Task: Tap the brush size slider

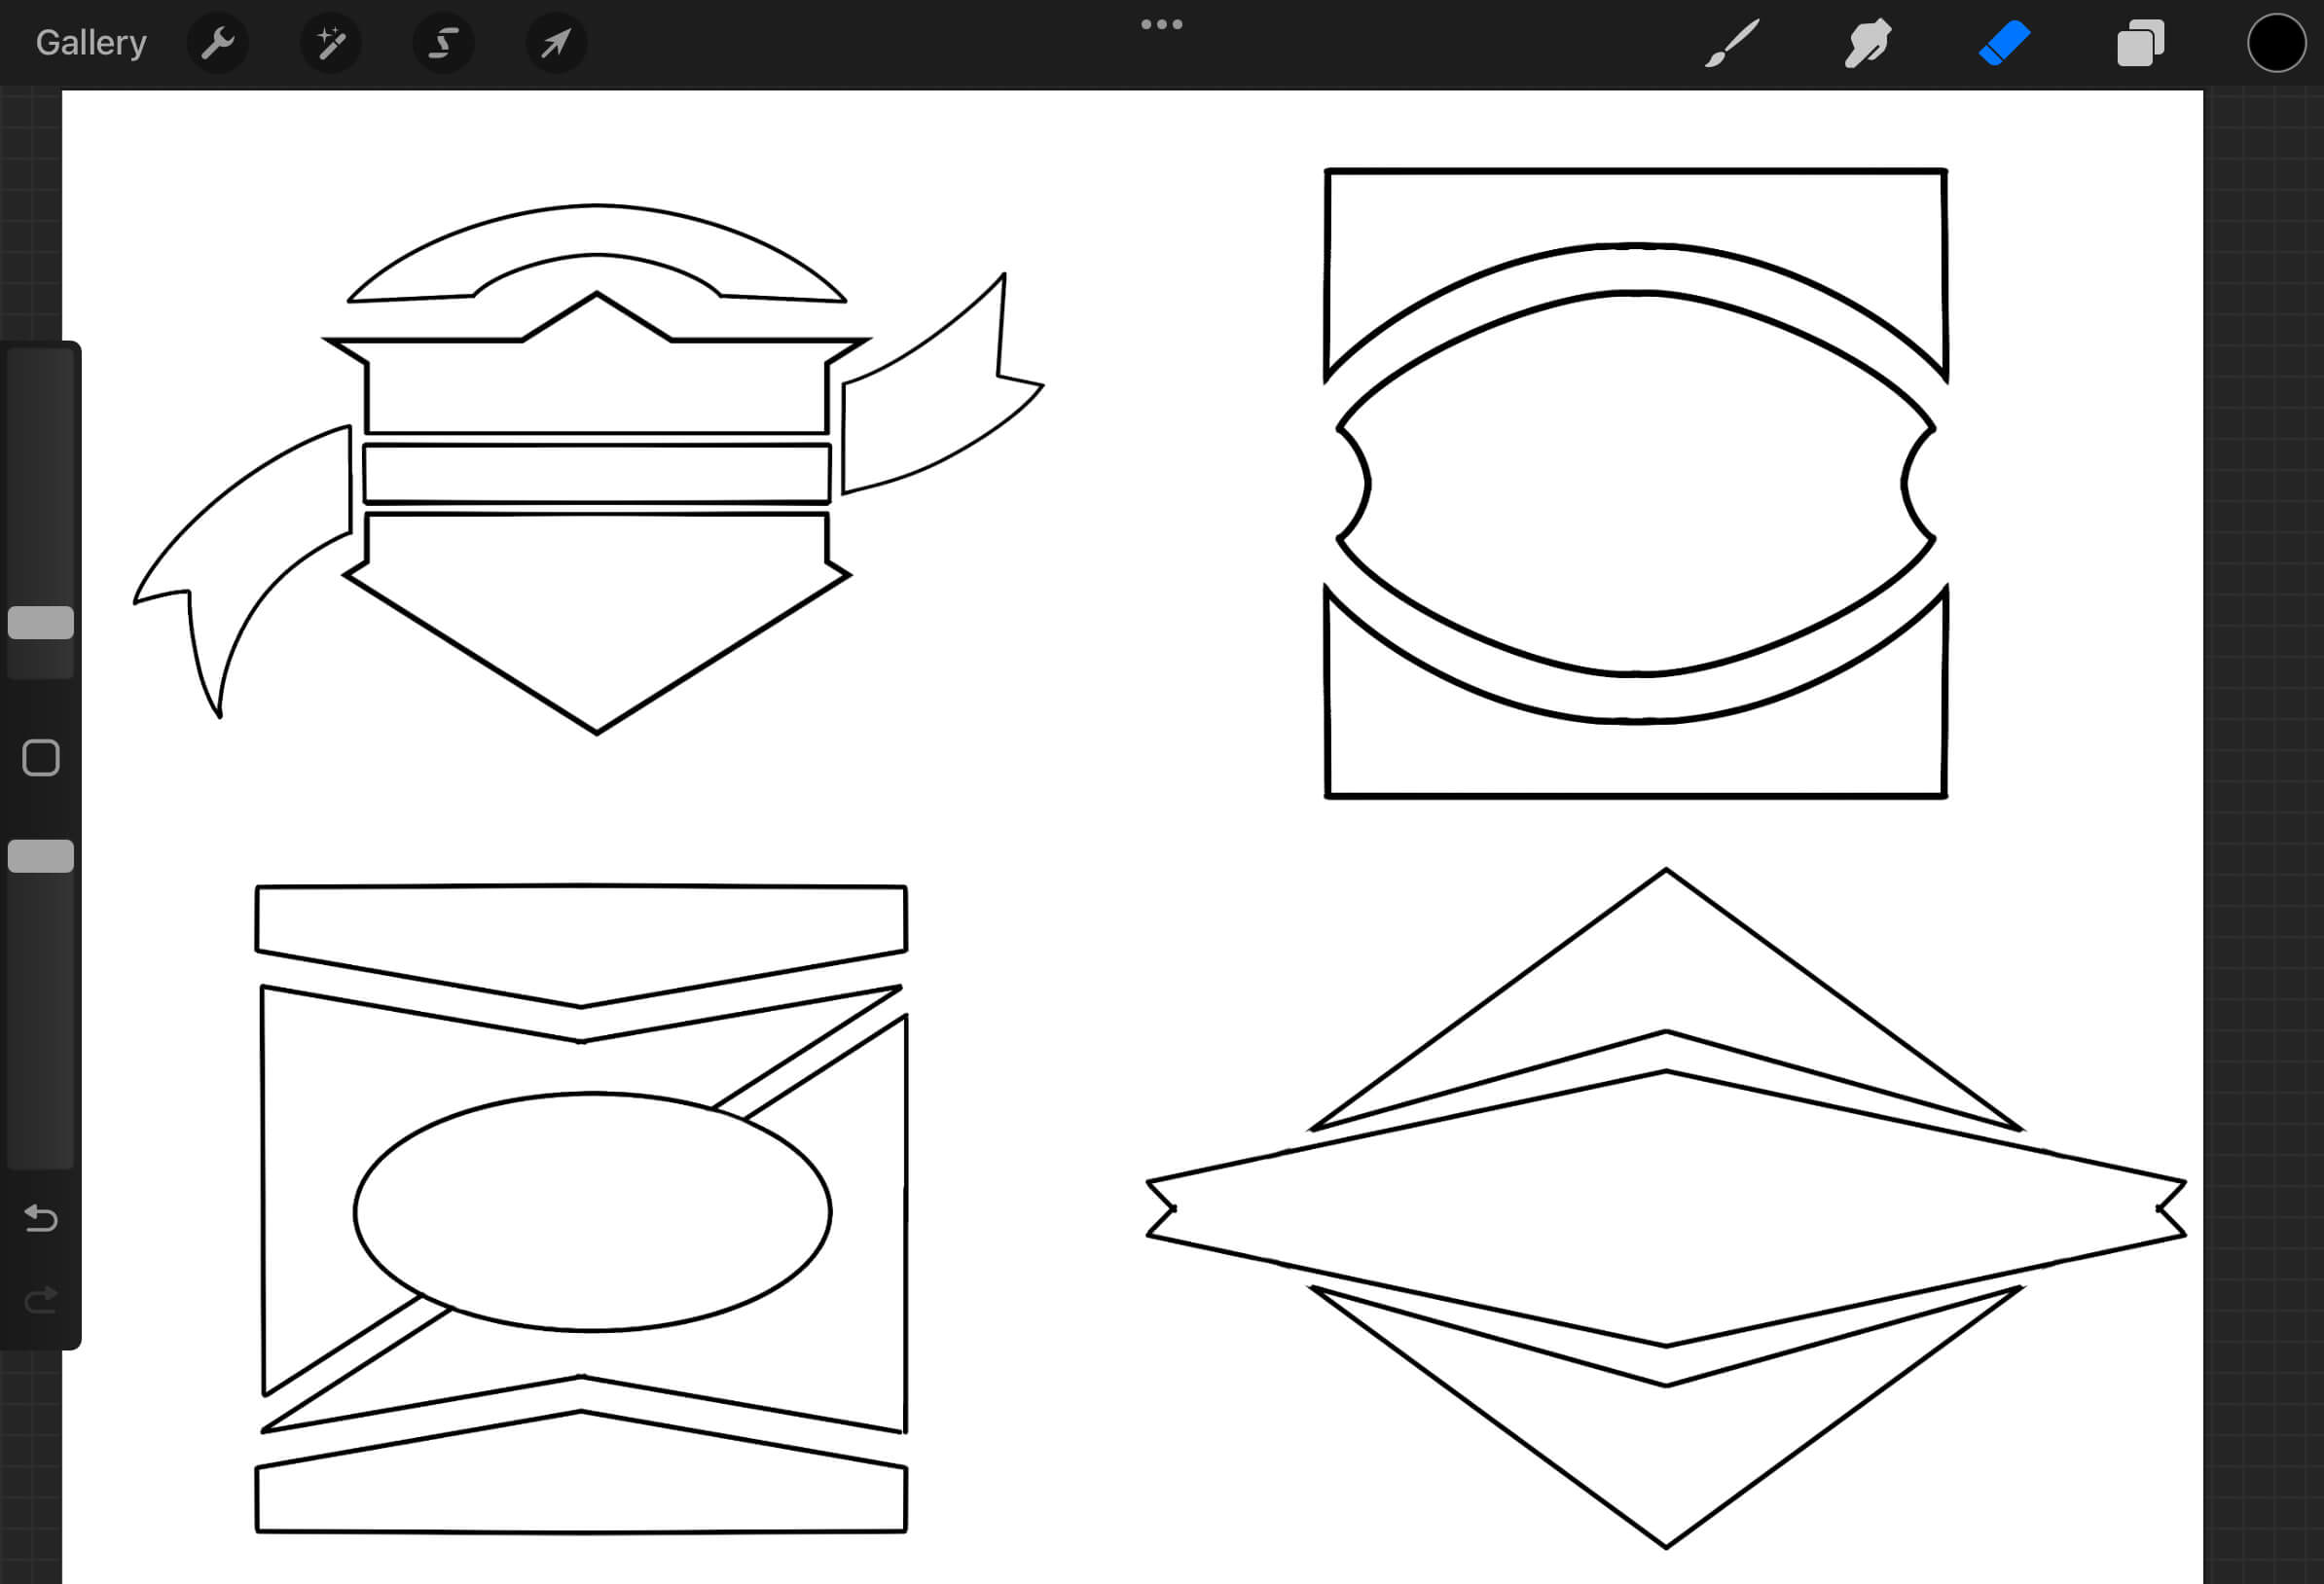Action: (x=40, y=622)
